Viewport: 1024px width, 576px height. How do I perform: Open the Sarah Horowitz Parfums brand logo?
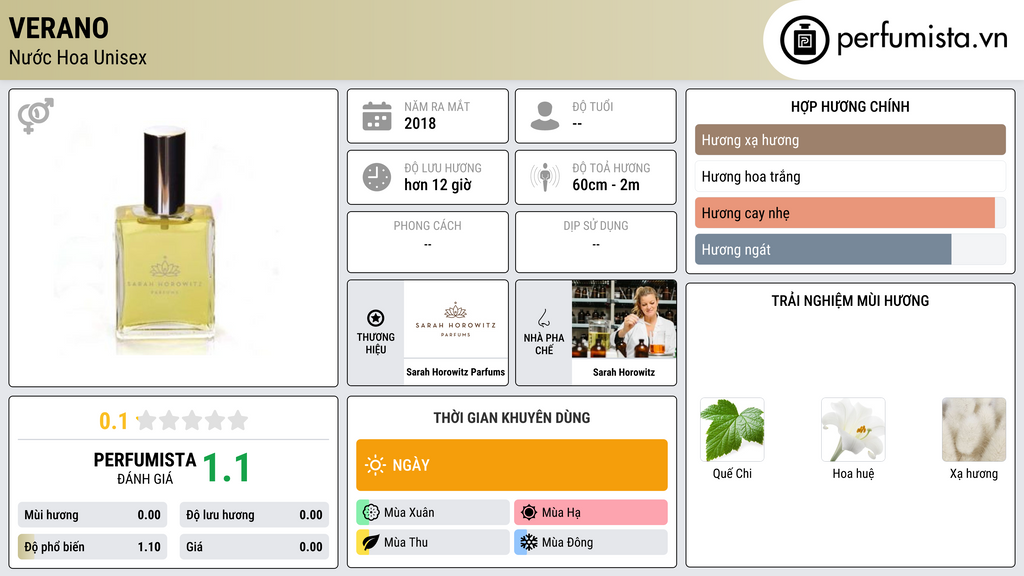coord(455,319)
